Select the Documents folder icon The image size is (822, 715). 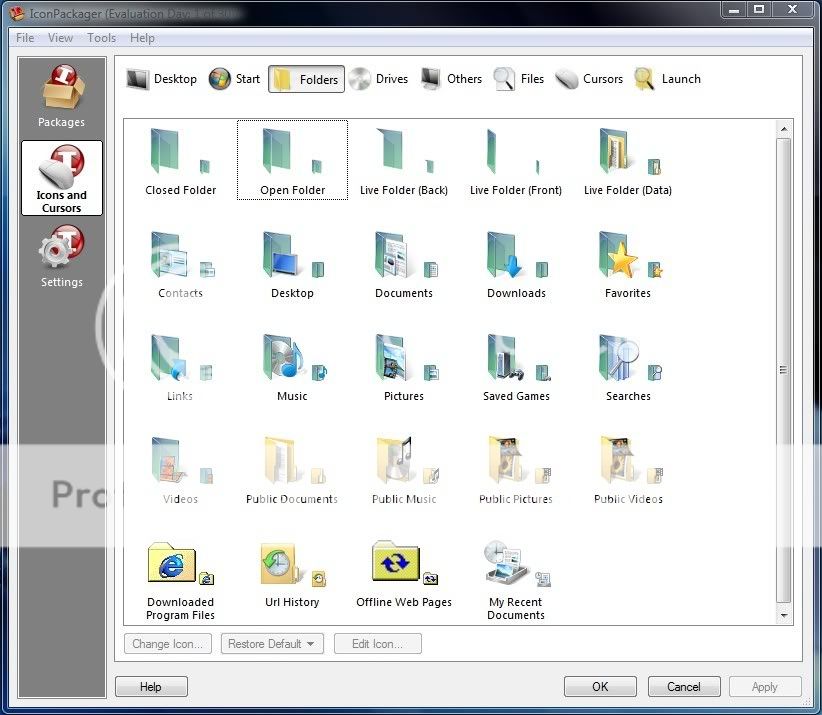[404, 263]
